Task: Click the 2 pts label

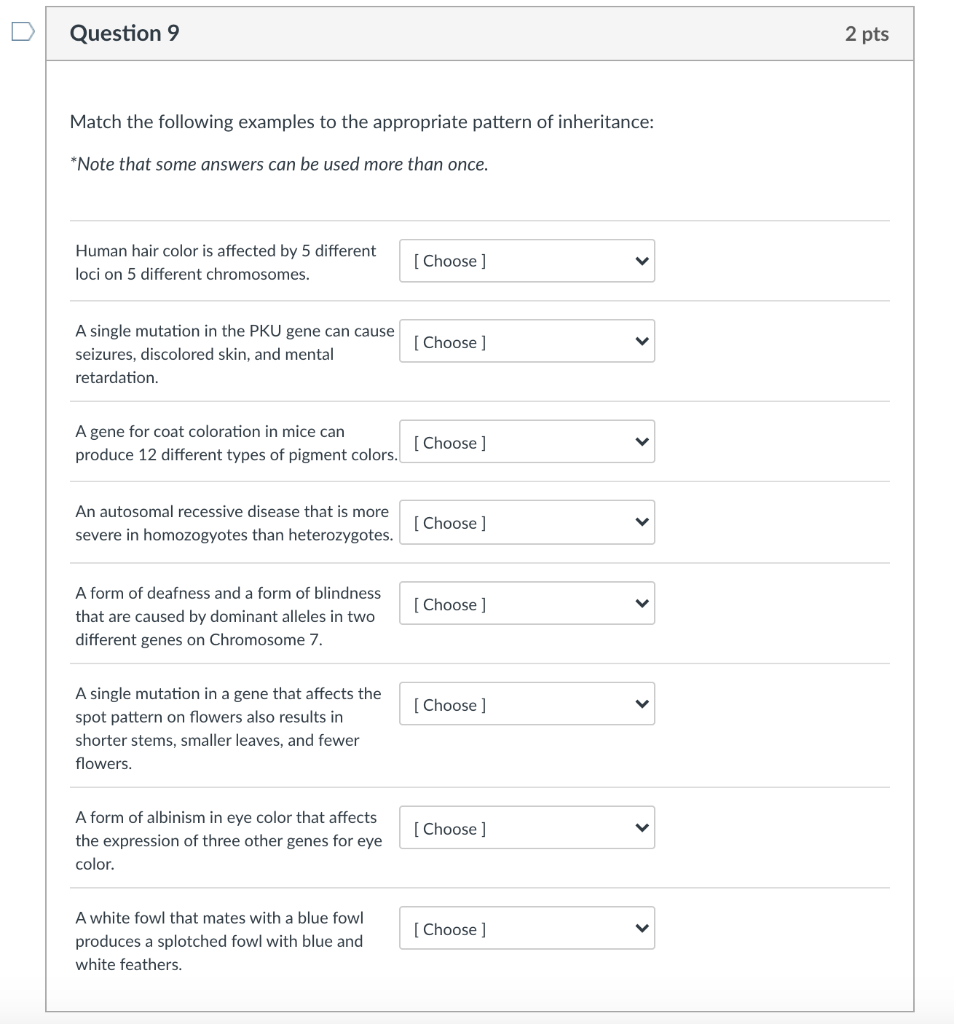Action: [866, 34]
